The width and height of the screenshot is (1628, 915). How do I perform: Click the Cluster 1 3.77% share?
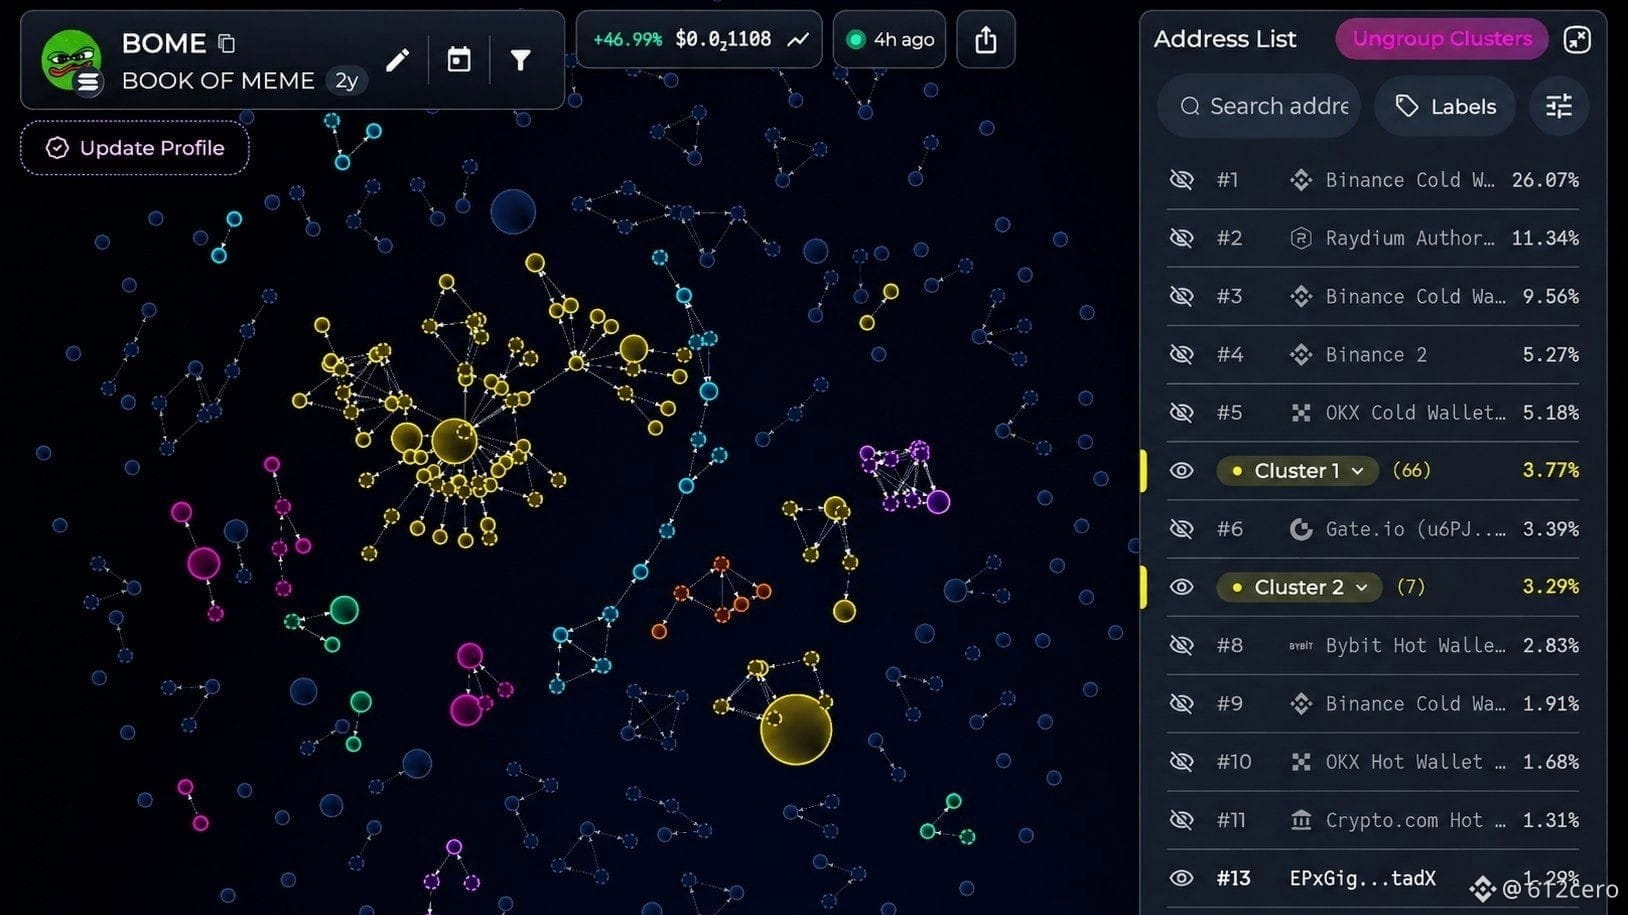tap(1550, 470)
